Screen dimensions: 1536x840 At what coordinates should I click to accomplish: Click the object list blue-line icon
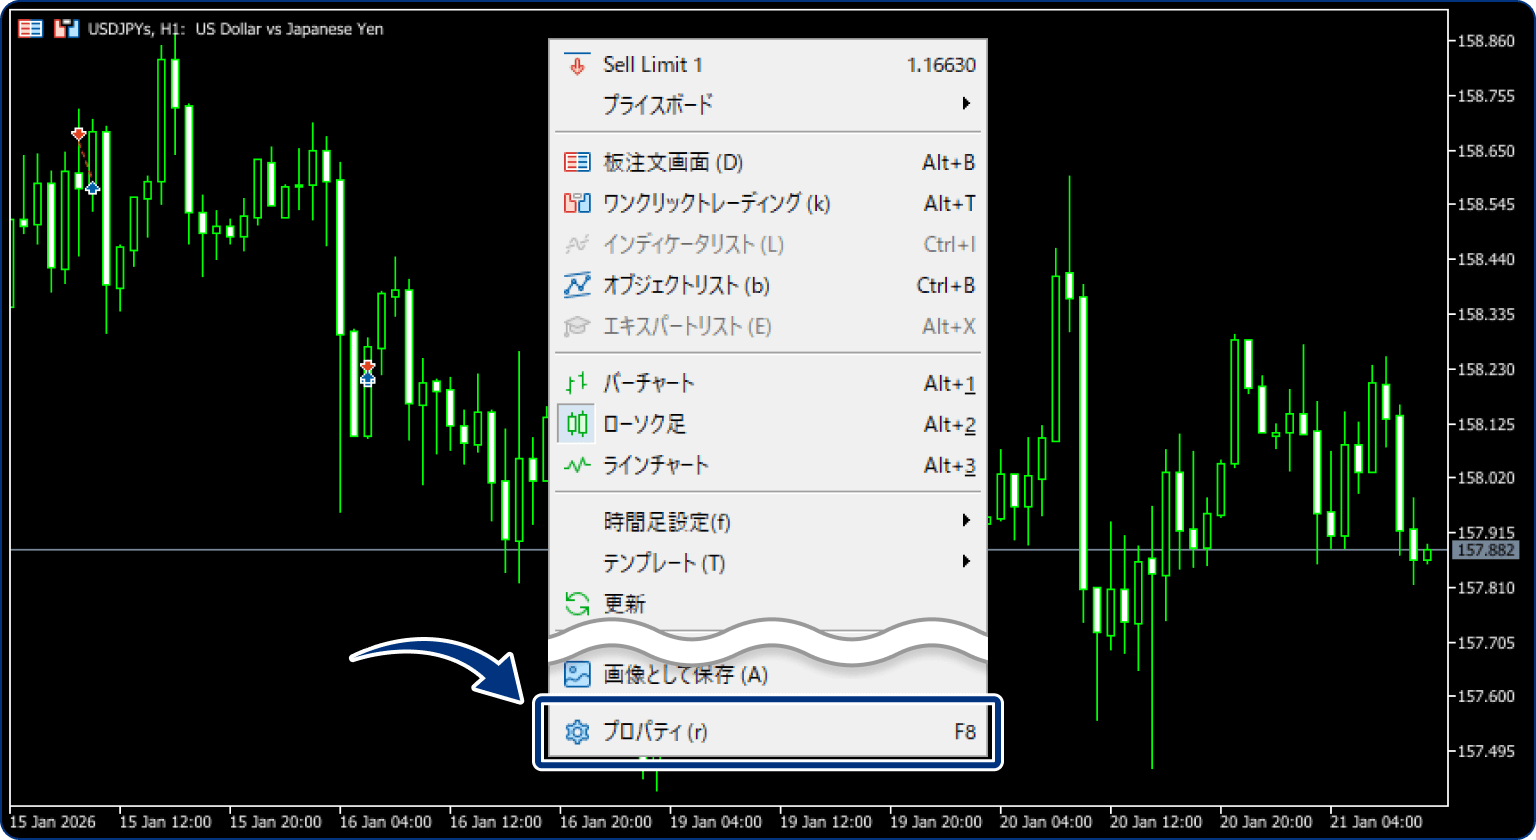(576, 285)
